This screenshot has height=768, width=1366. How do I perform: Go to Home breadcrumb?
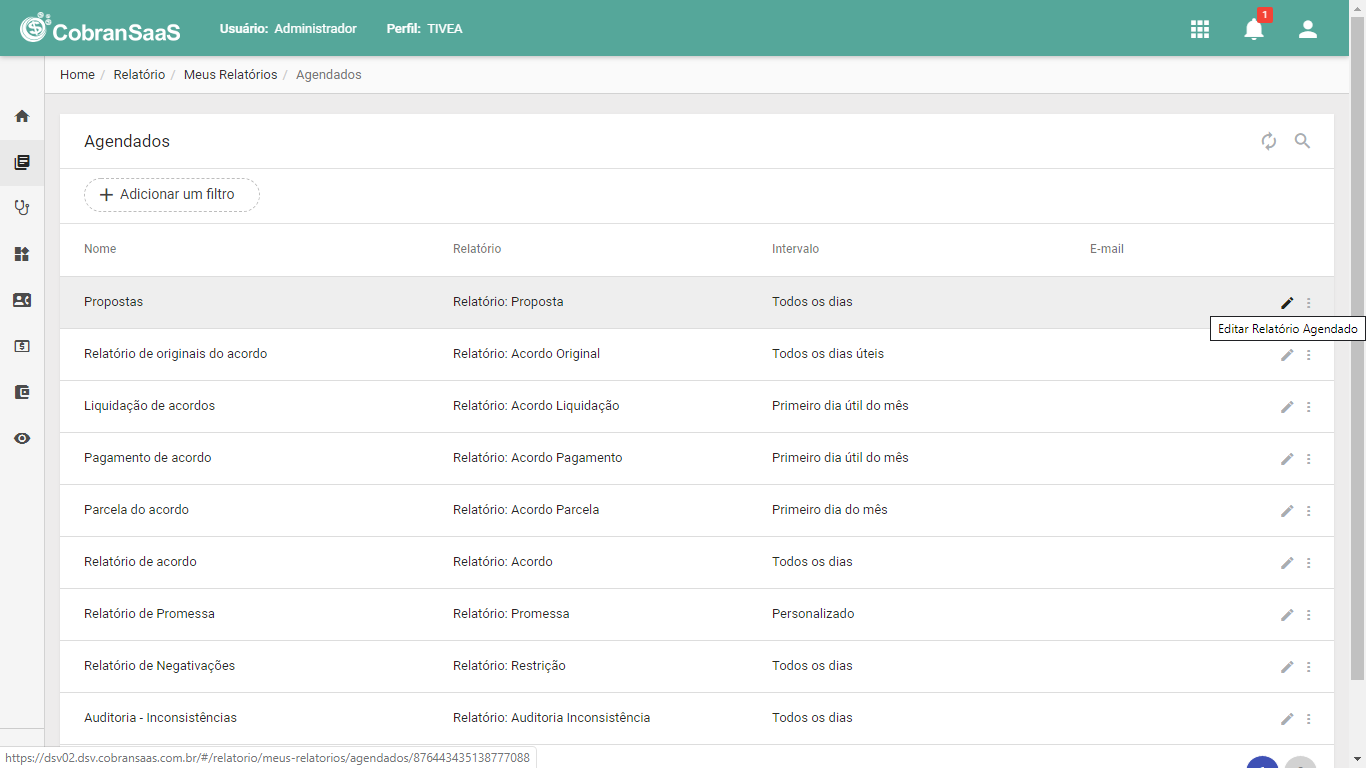77,75
